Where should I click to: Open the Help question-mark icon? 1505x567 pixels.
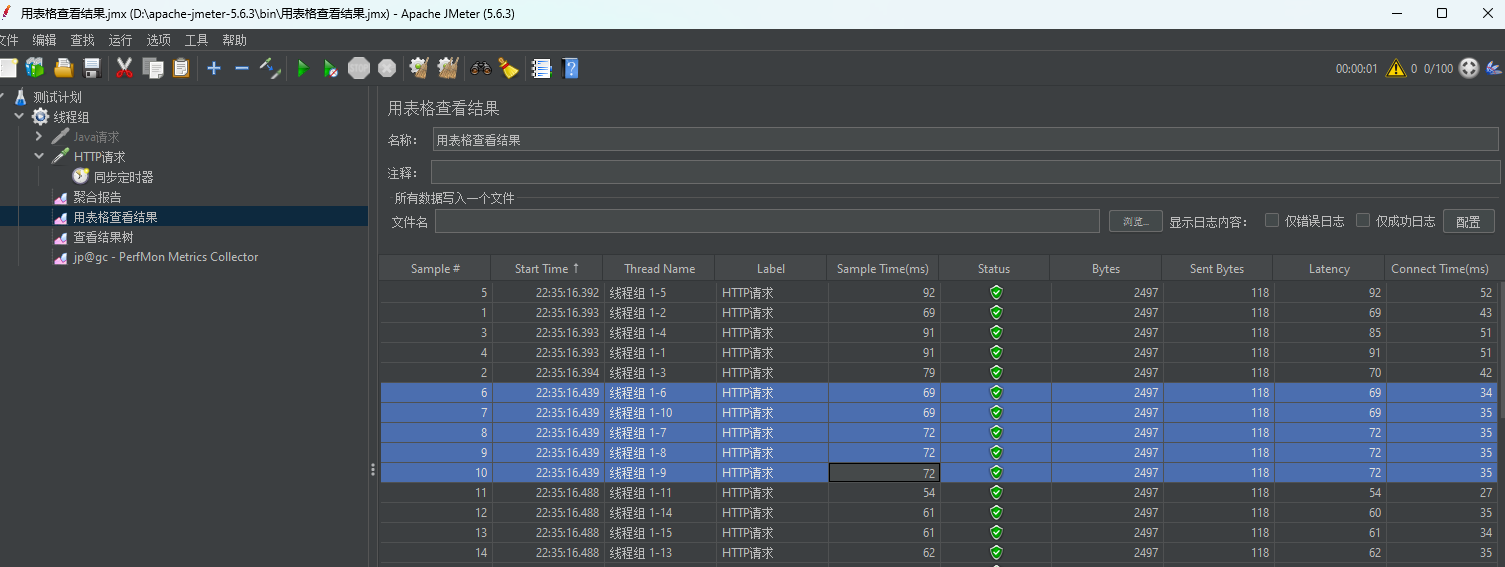point(571,68)
